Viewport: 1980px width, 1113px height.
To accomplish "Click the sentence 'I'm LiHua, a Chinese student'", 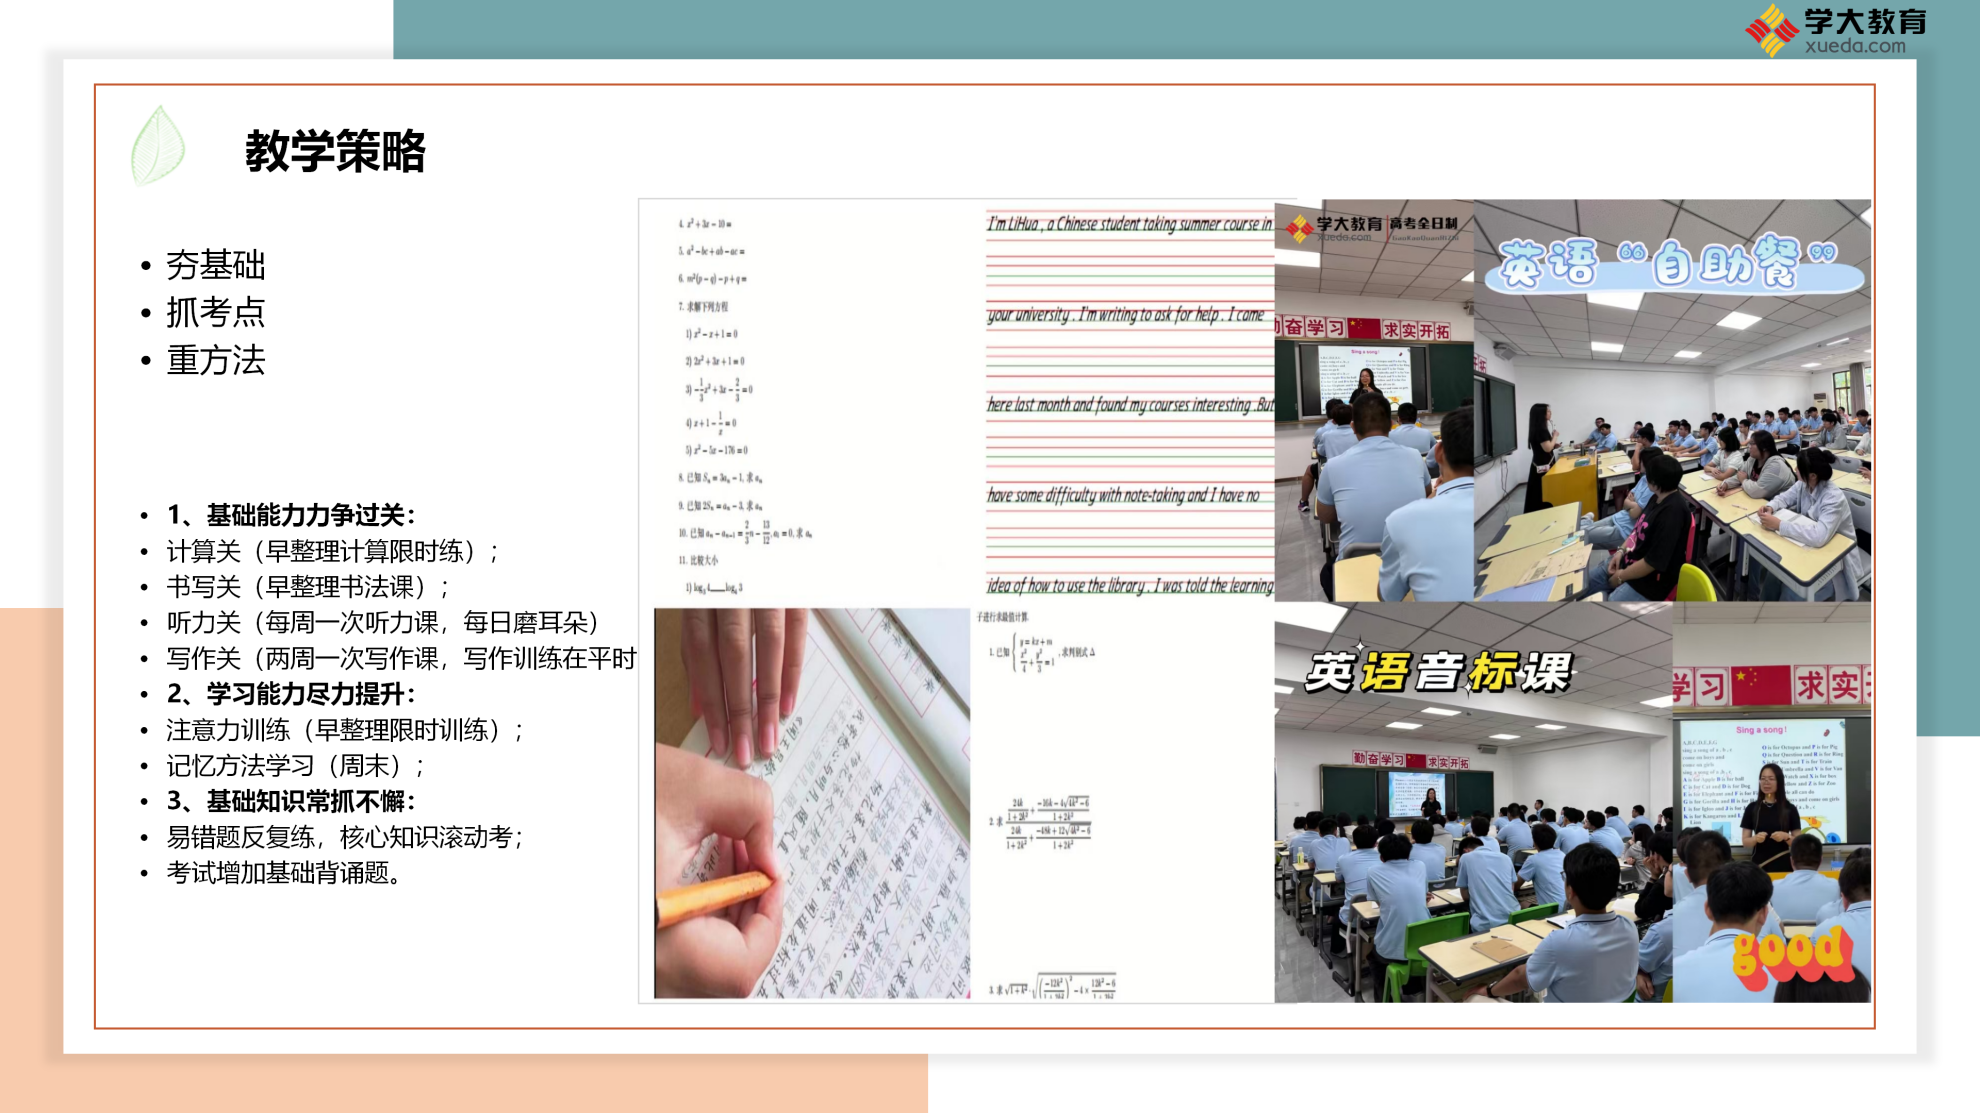I will [1130, 224].
